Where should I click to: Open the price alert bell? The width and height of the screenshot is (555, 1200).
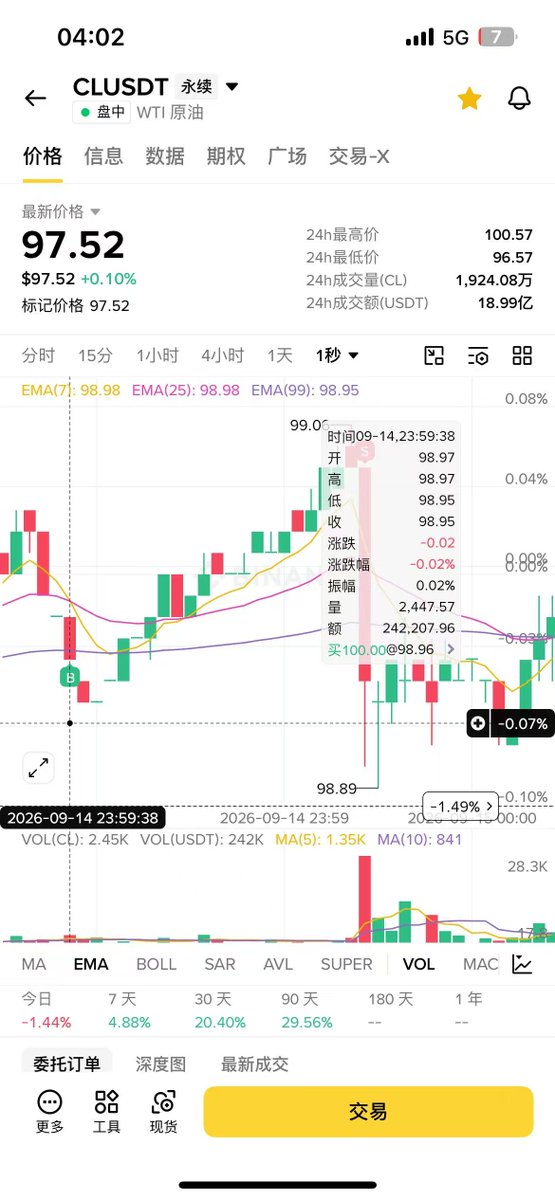(x=519, y=97)
